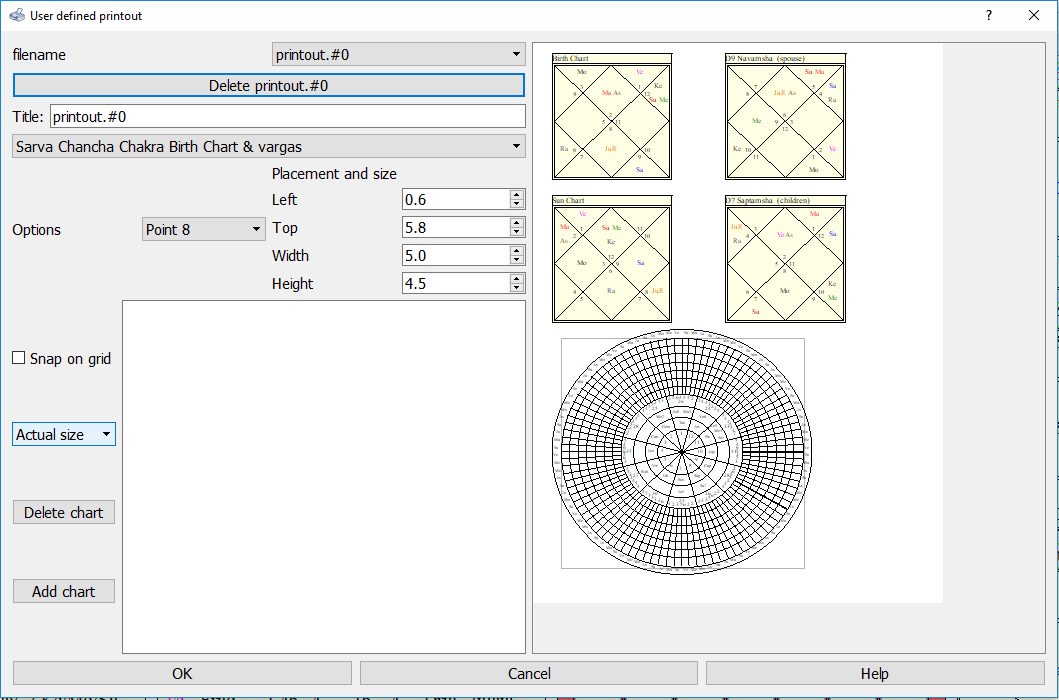Viewport: 1059px width, 700px height.
Task: Click the Top value field
Action: (456, 228)
